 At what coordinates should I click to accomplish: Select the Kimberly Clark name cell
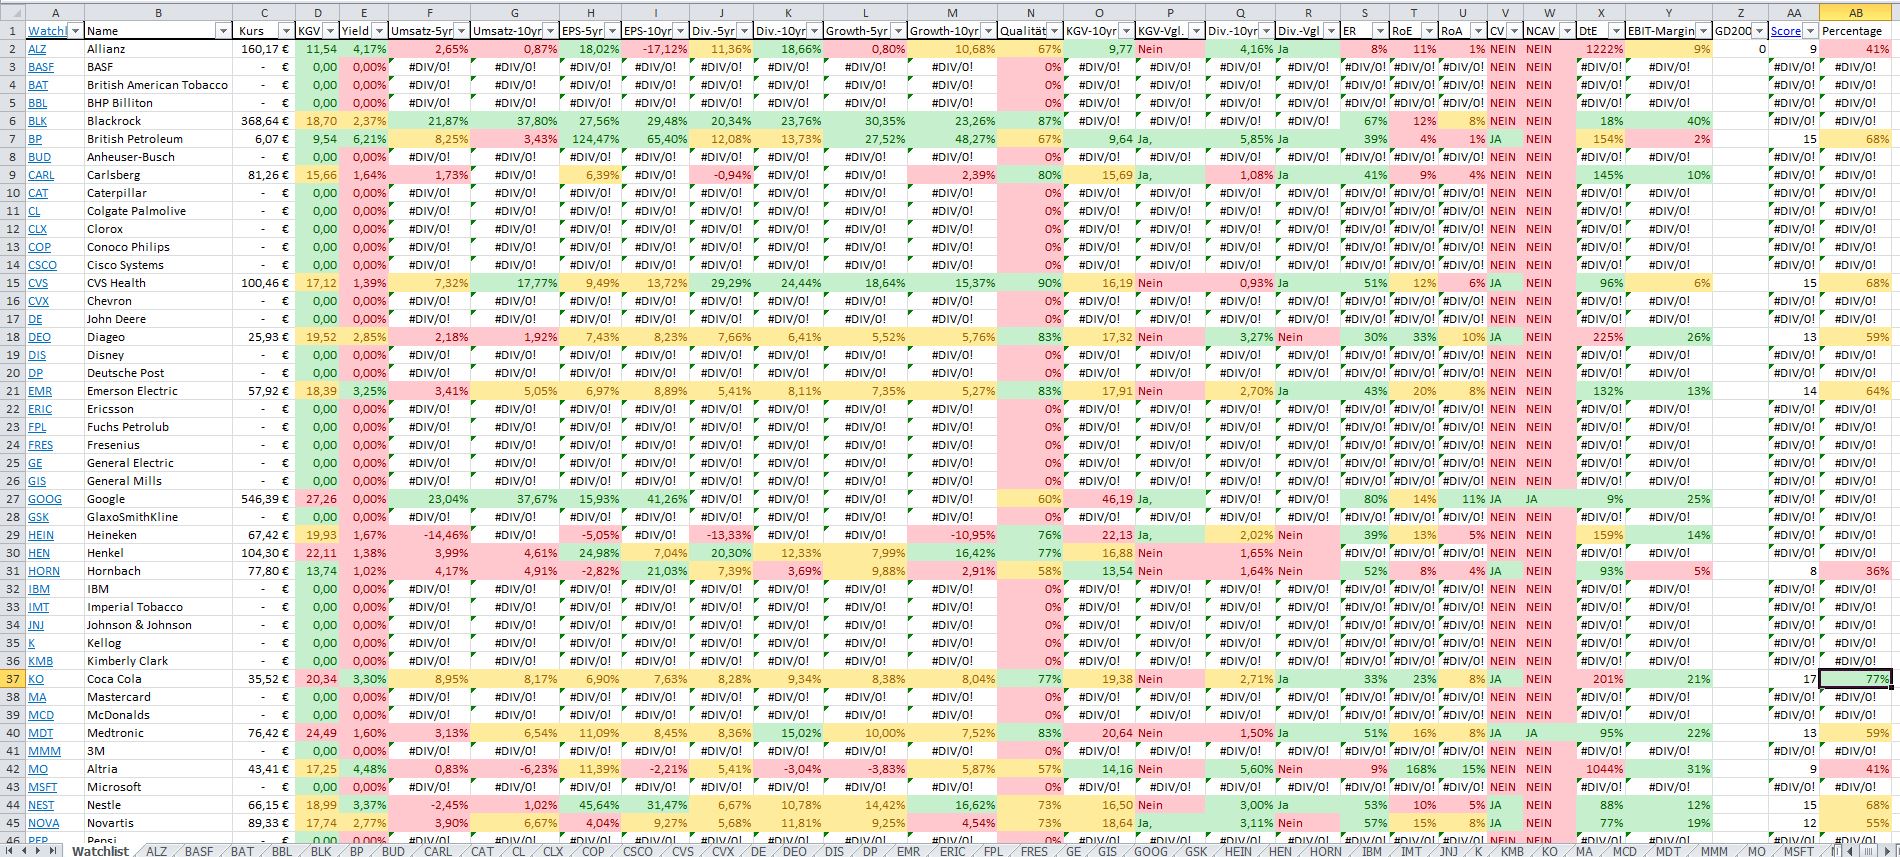[x=158, y=661]
